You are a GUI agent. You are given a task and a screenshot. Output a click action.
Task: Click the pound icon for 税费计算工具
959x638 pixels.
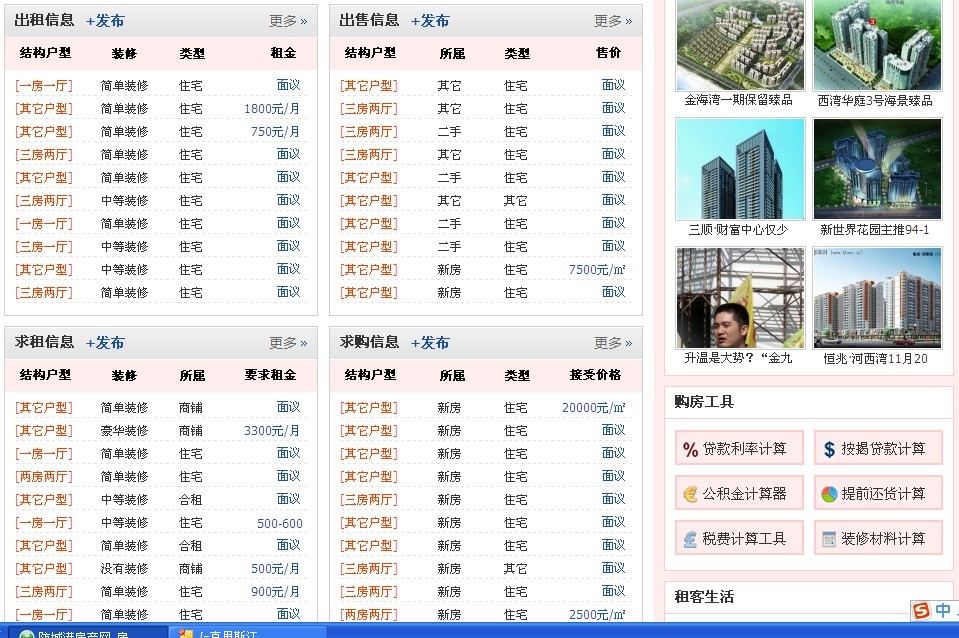coord(691,539)
